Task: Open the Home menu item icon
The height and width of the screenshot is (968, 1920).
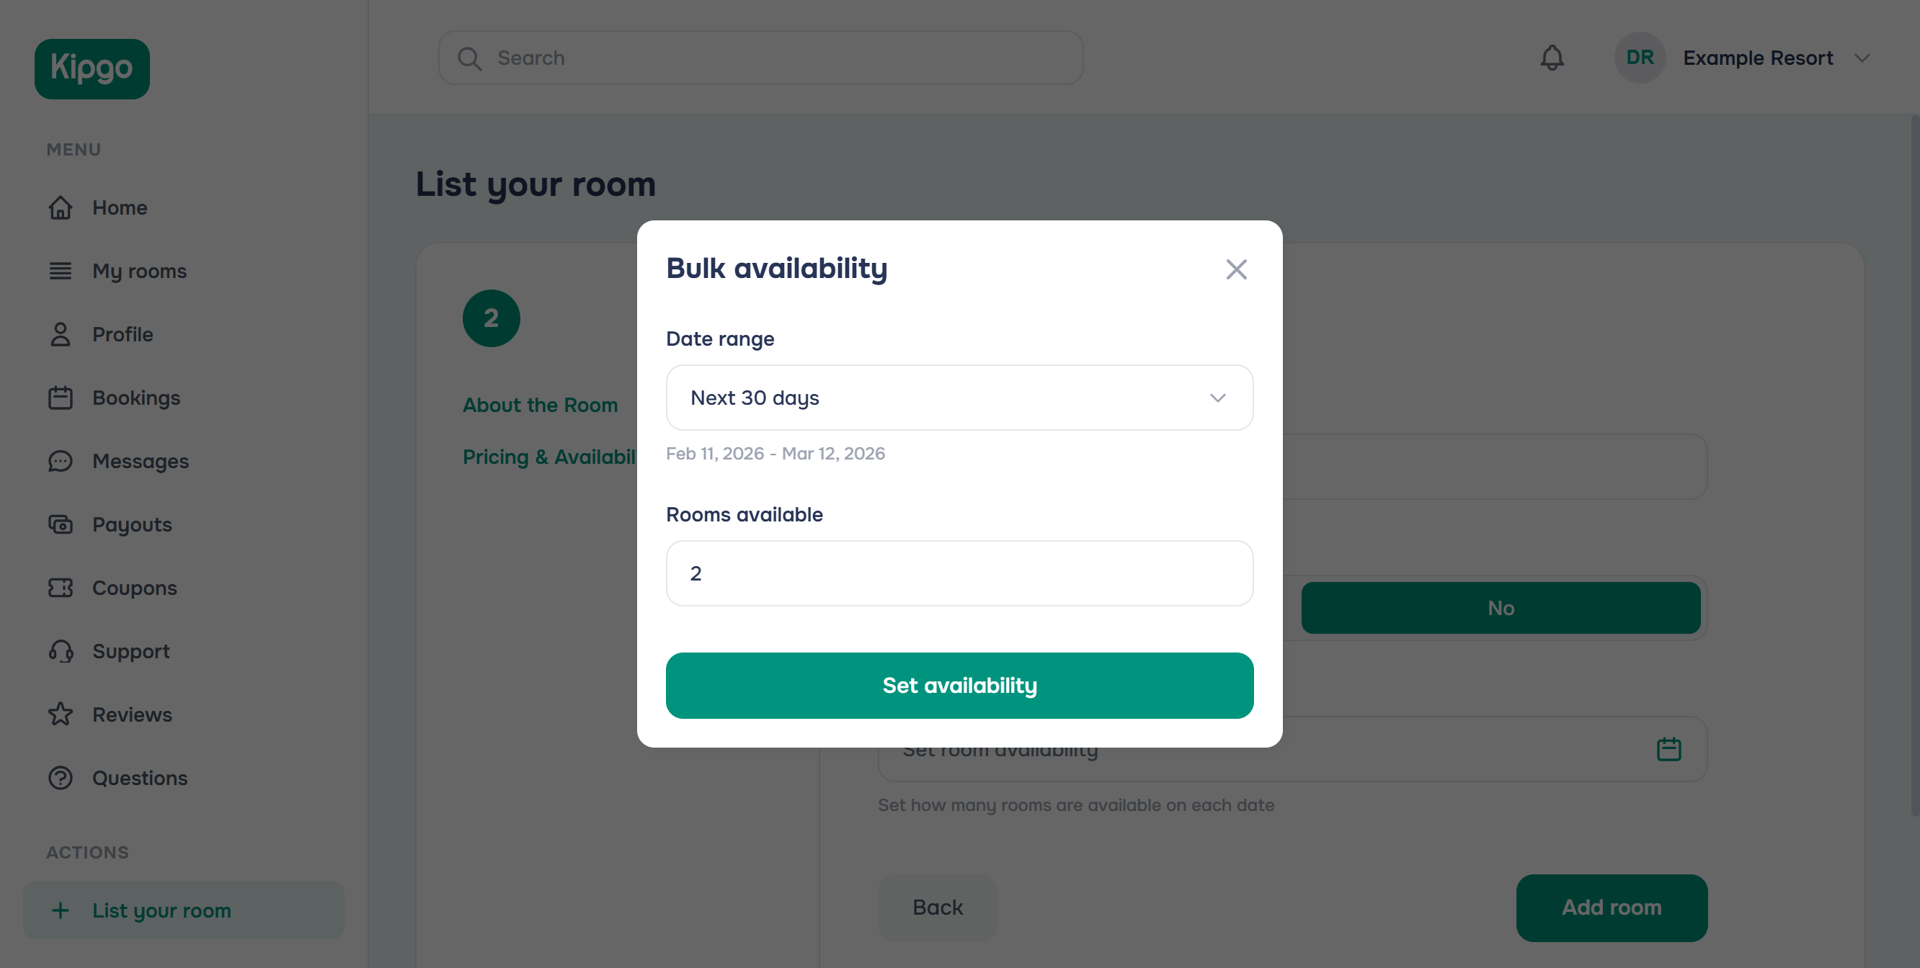Action: pos(61,207)
